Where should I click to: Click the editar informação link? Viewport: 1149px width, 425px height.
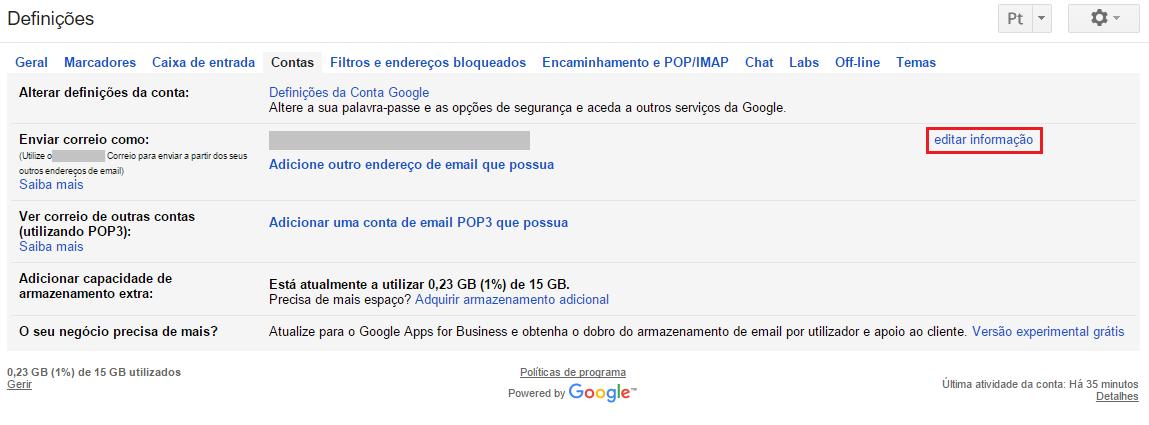pyautogui.click(x=983, y=140)
